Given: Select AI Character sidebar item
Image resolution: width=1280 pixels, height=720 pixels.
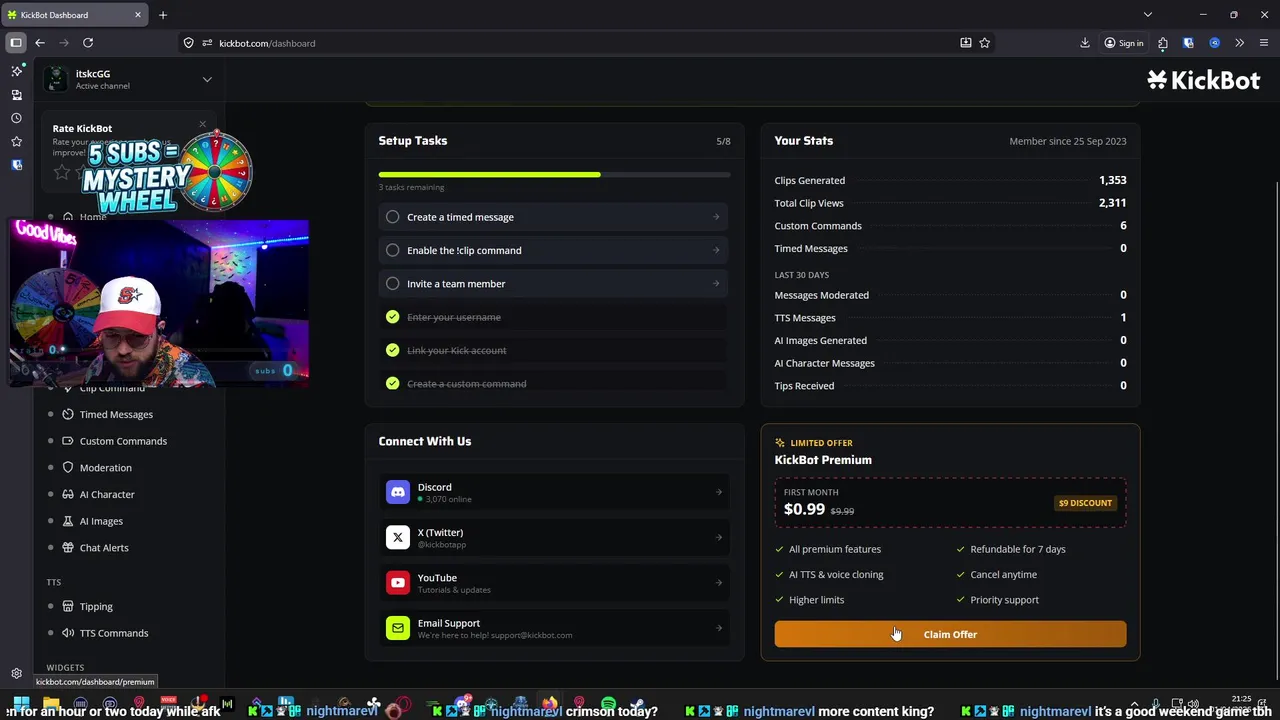Looking at the screenshot, I should tap(107, 494).
